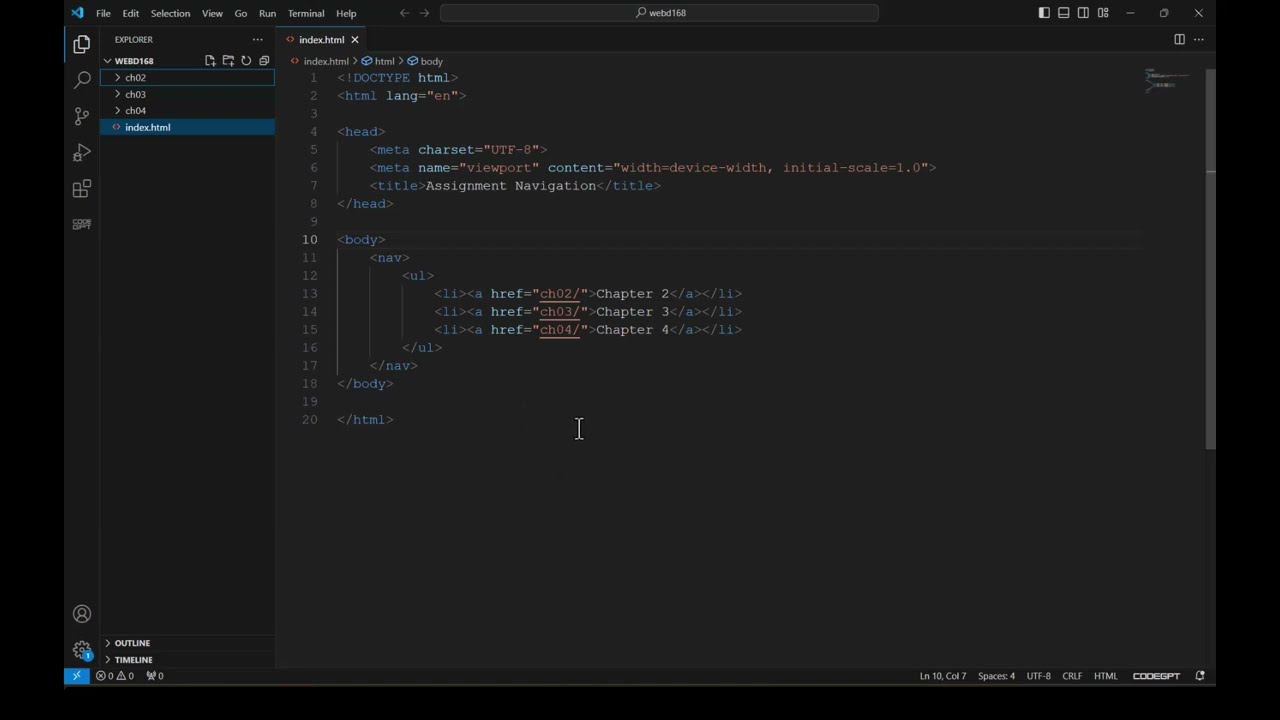Click the ch02/ href link on line 13

tap(560, 294)
